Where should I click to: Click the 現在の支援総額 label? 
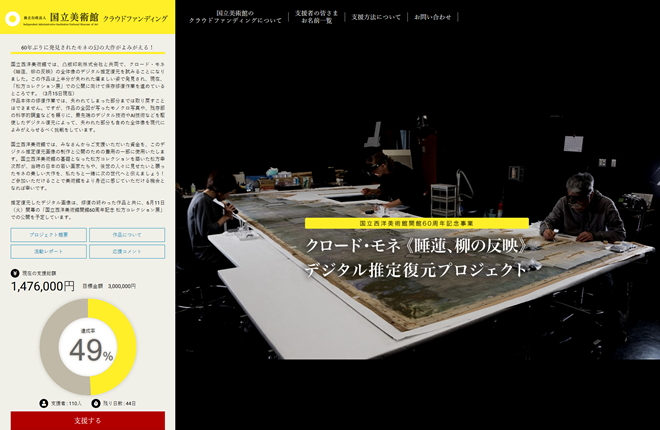tap(39, 273)
